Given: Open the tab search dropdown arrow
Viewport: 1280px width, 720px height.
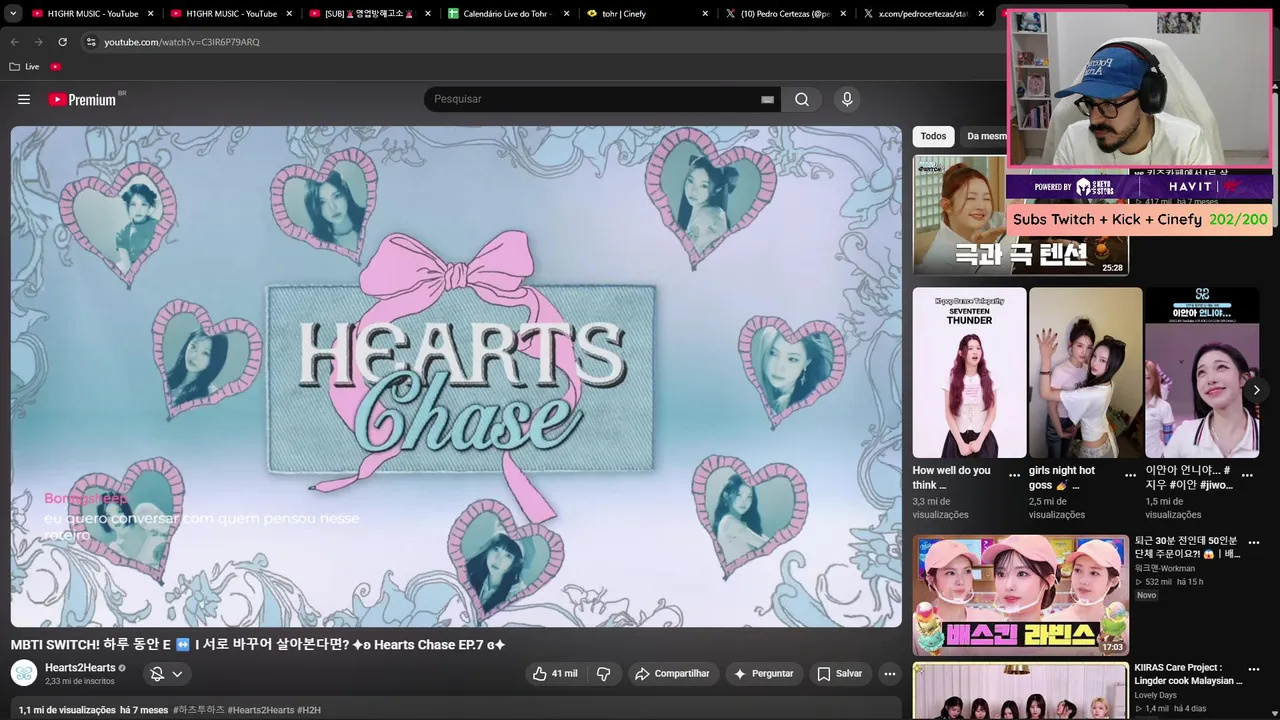Looking at the screenshot, I should [x=13, y=14].
